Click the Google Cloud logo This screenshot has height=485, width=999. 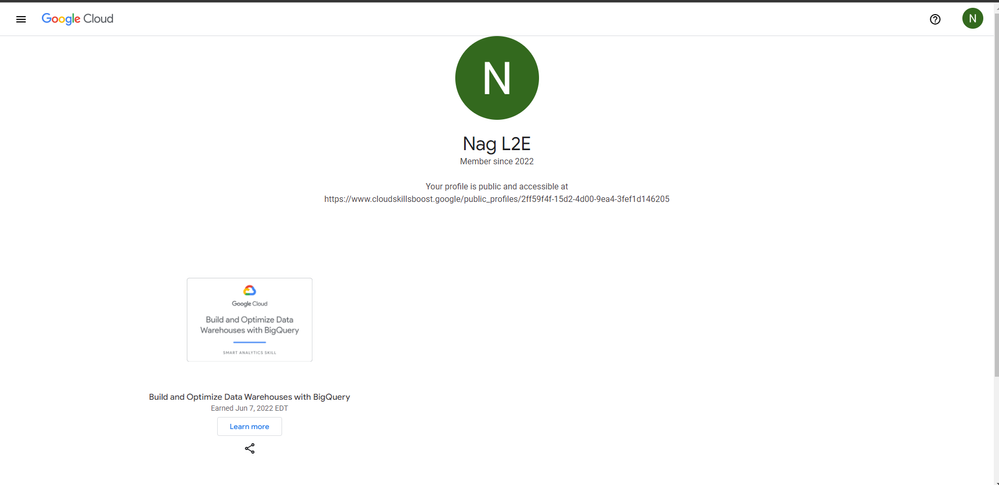click(x=78, y=19)
